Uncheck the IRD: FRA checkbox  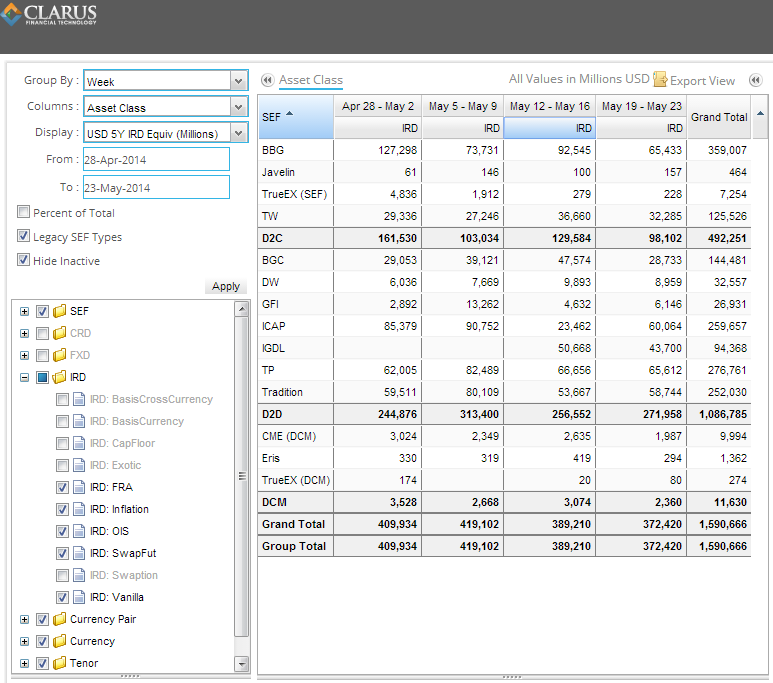(62, 488)
